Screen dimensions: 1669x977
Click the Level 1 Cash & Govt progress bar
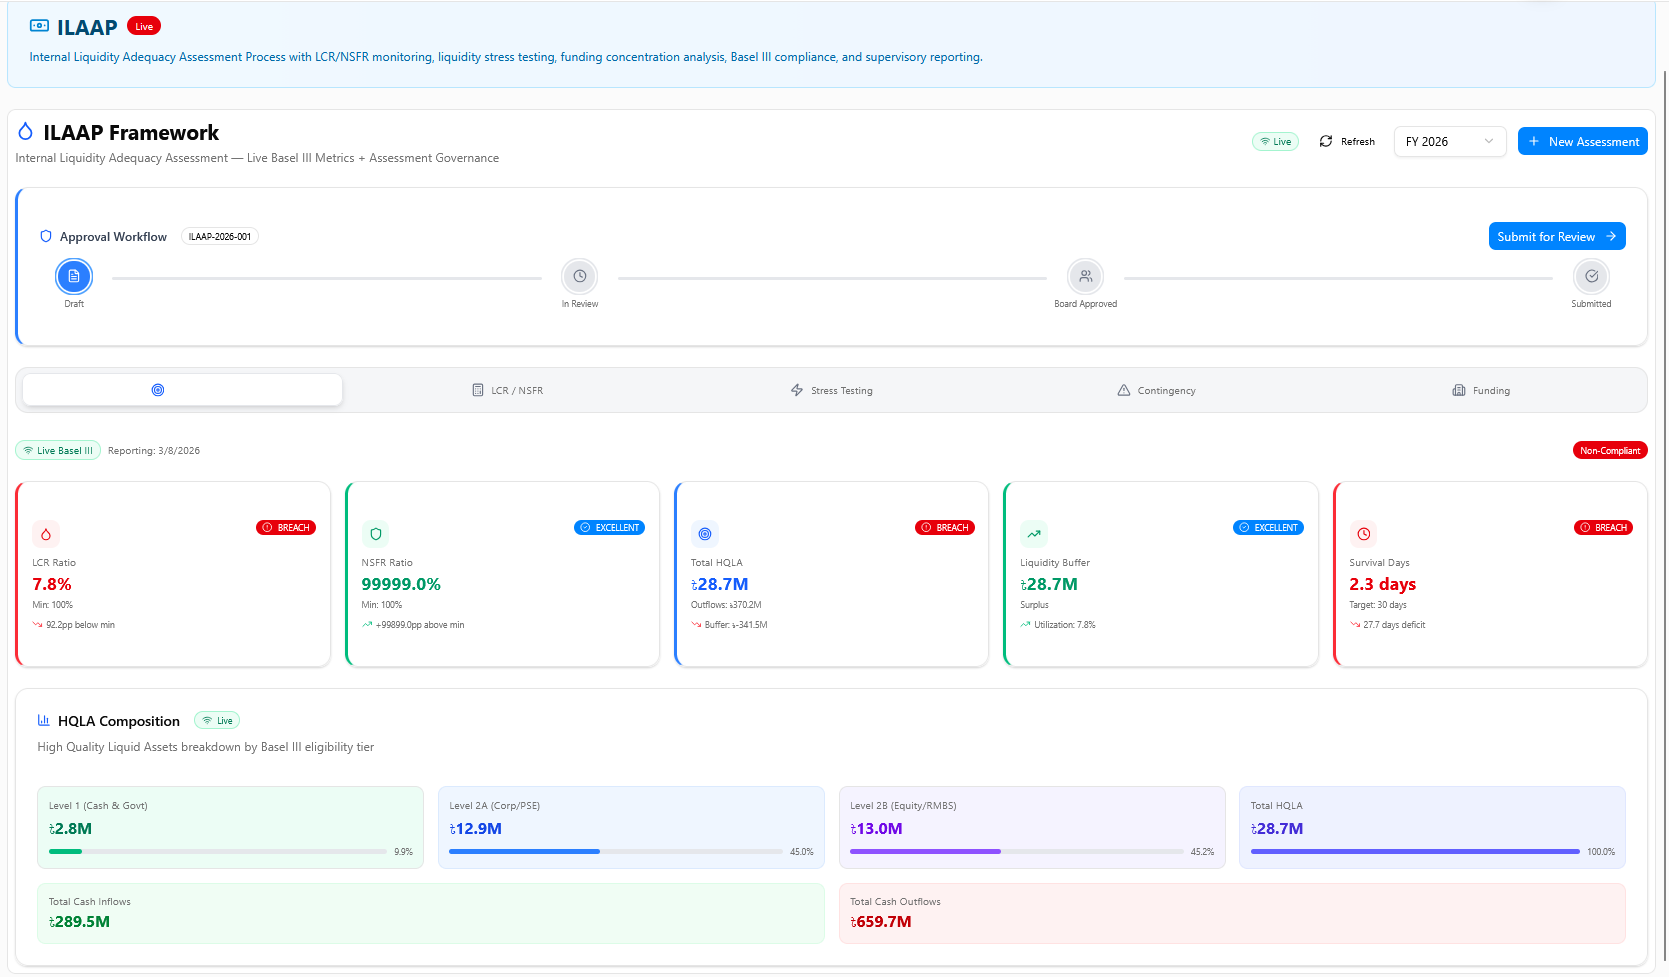click(218, 852)
